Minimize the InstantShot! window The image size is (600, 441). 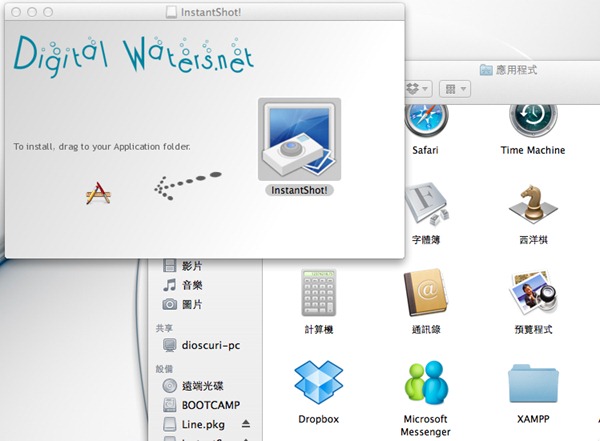pos(32,12)
